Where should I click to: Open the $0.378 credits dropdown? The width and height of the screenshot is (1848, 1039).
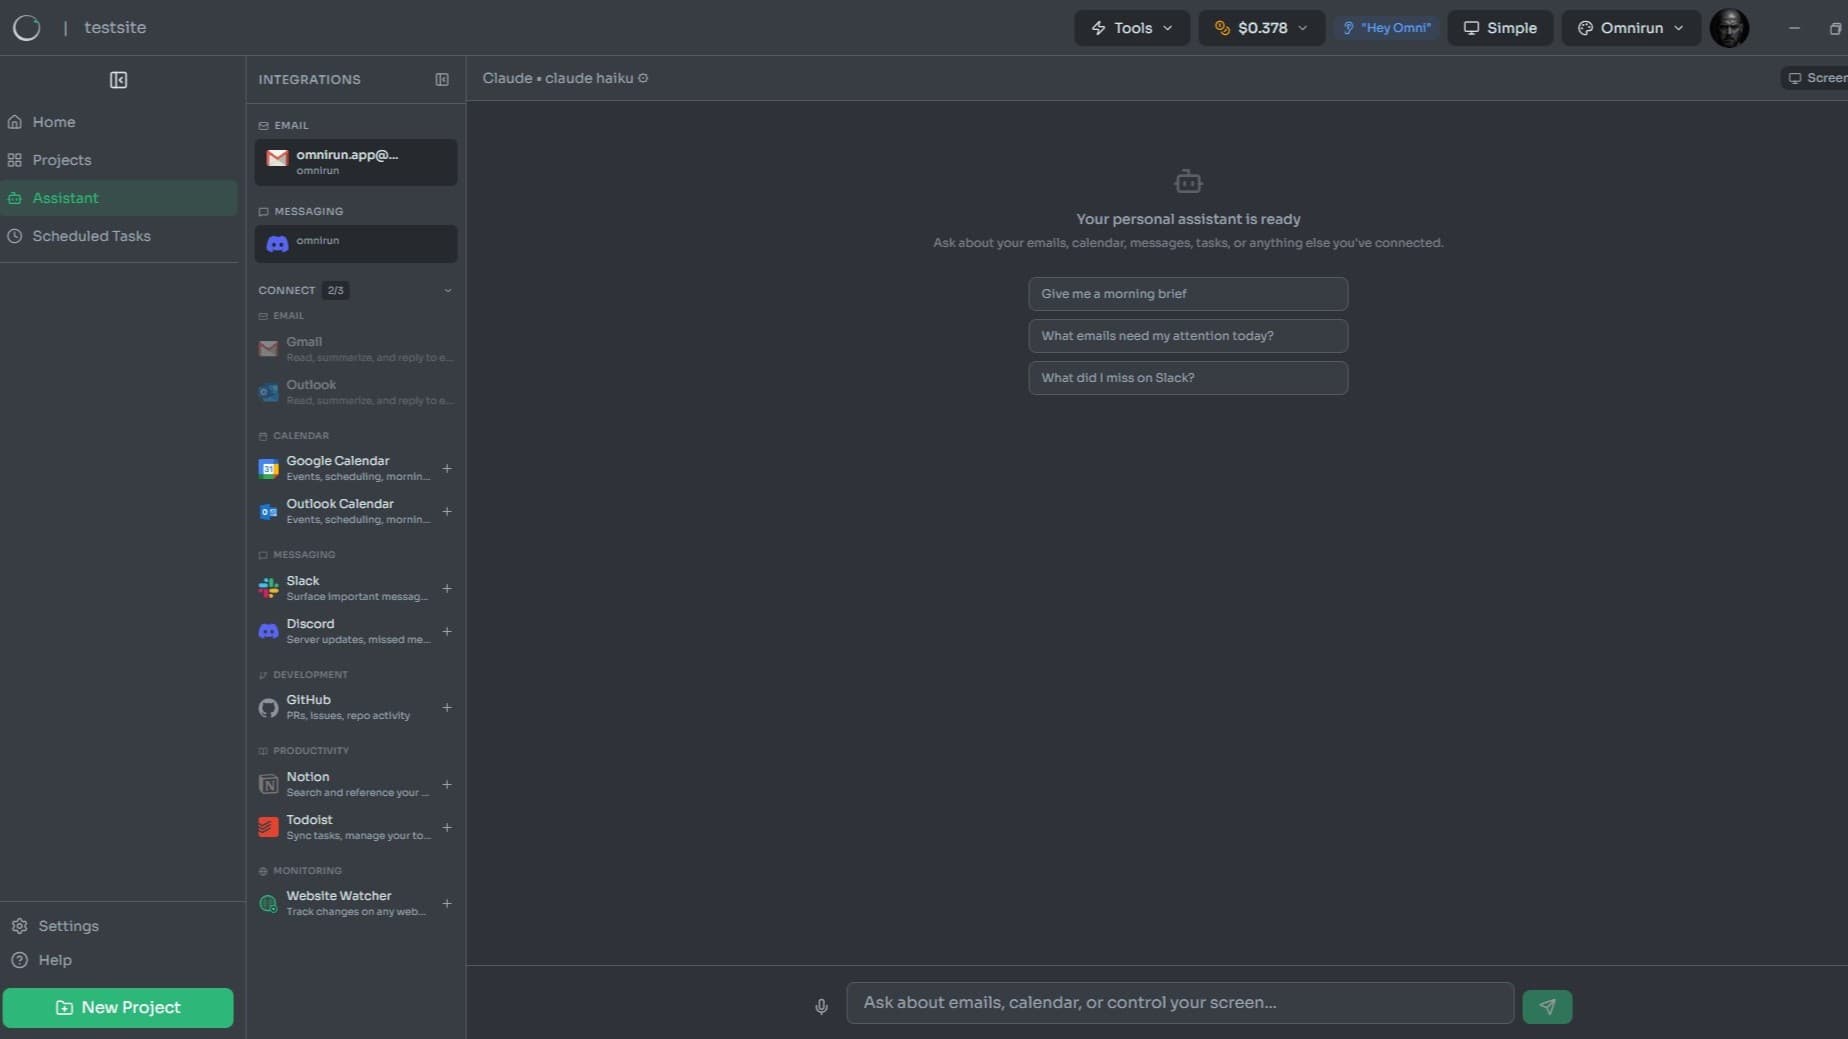(x=1262, y=28)
